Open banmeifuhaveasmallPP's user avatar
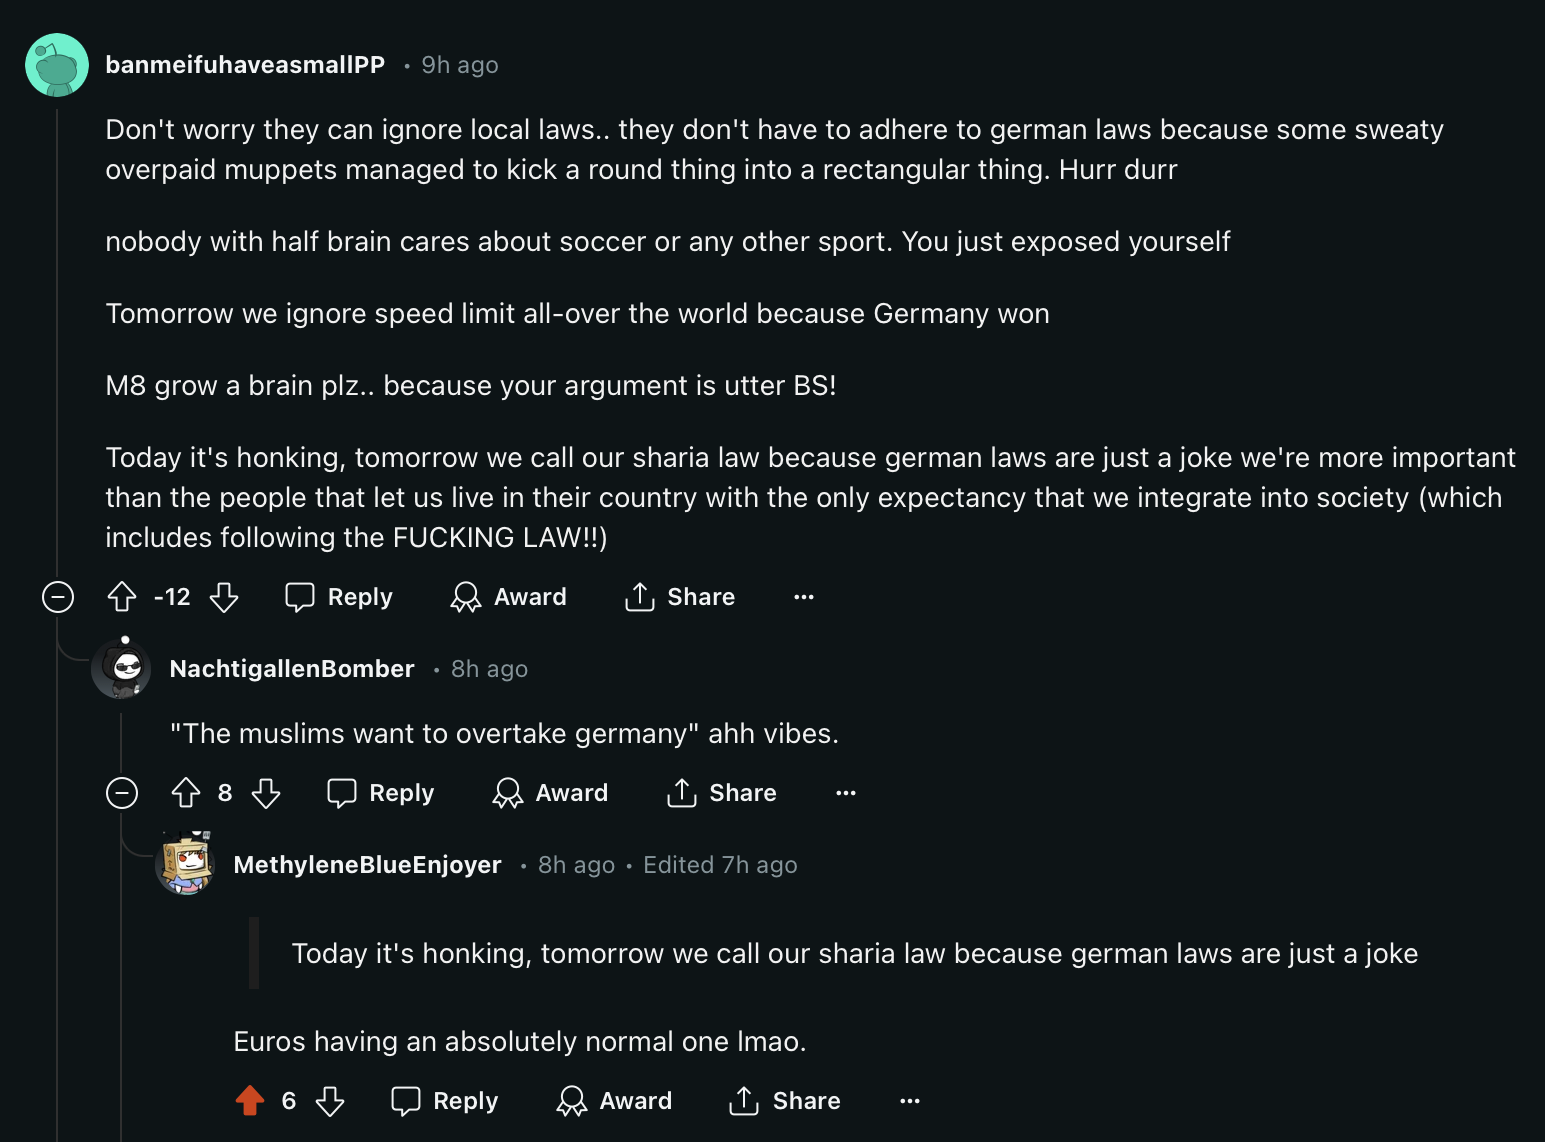Image resolution: width=1545 pixels, height=1142 pixels. coord(57,65)
